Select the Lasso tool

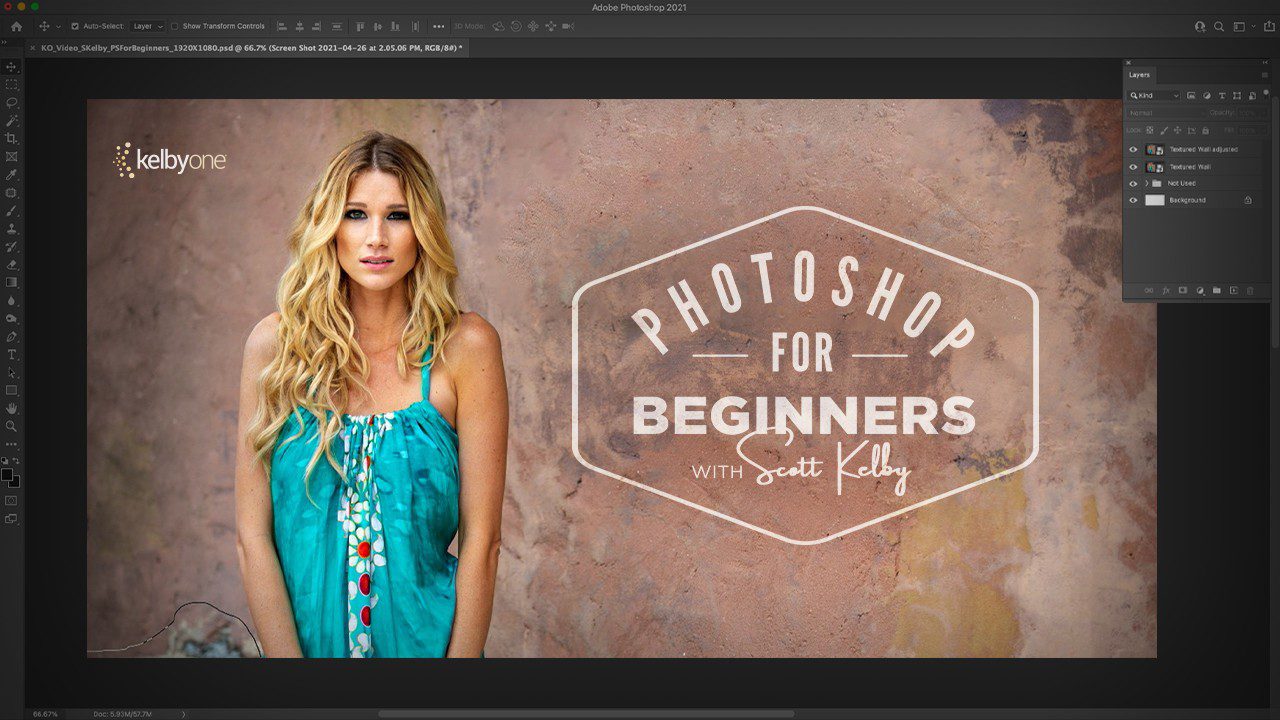click(x=12, y=103)
